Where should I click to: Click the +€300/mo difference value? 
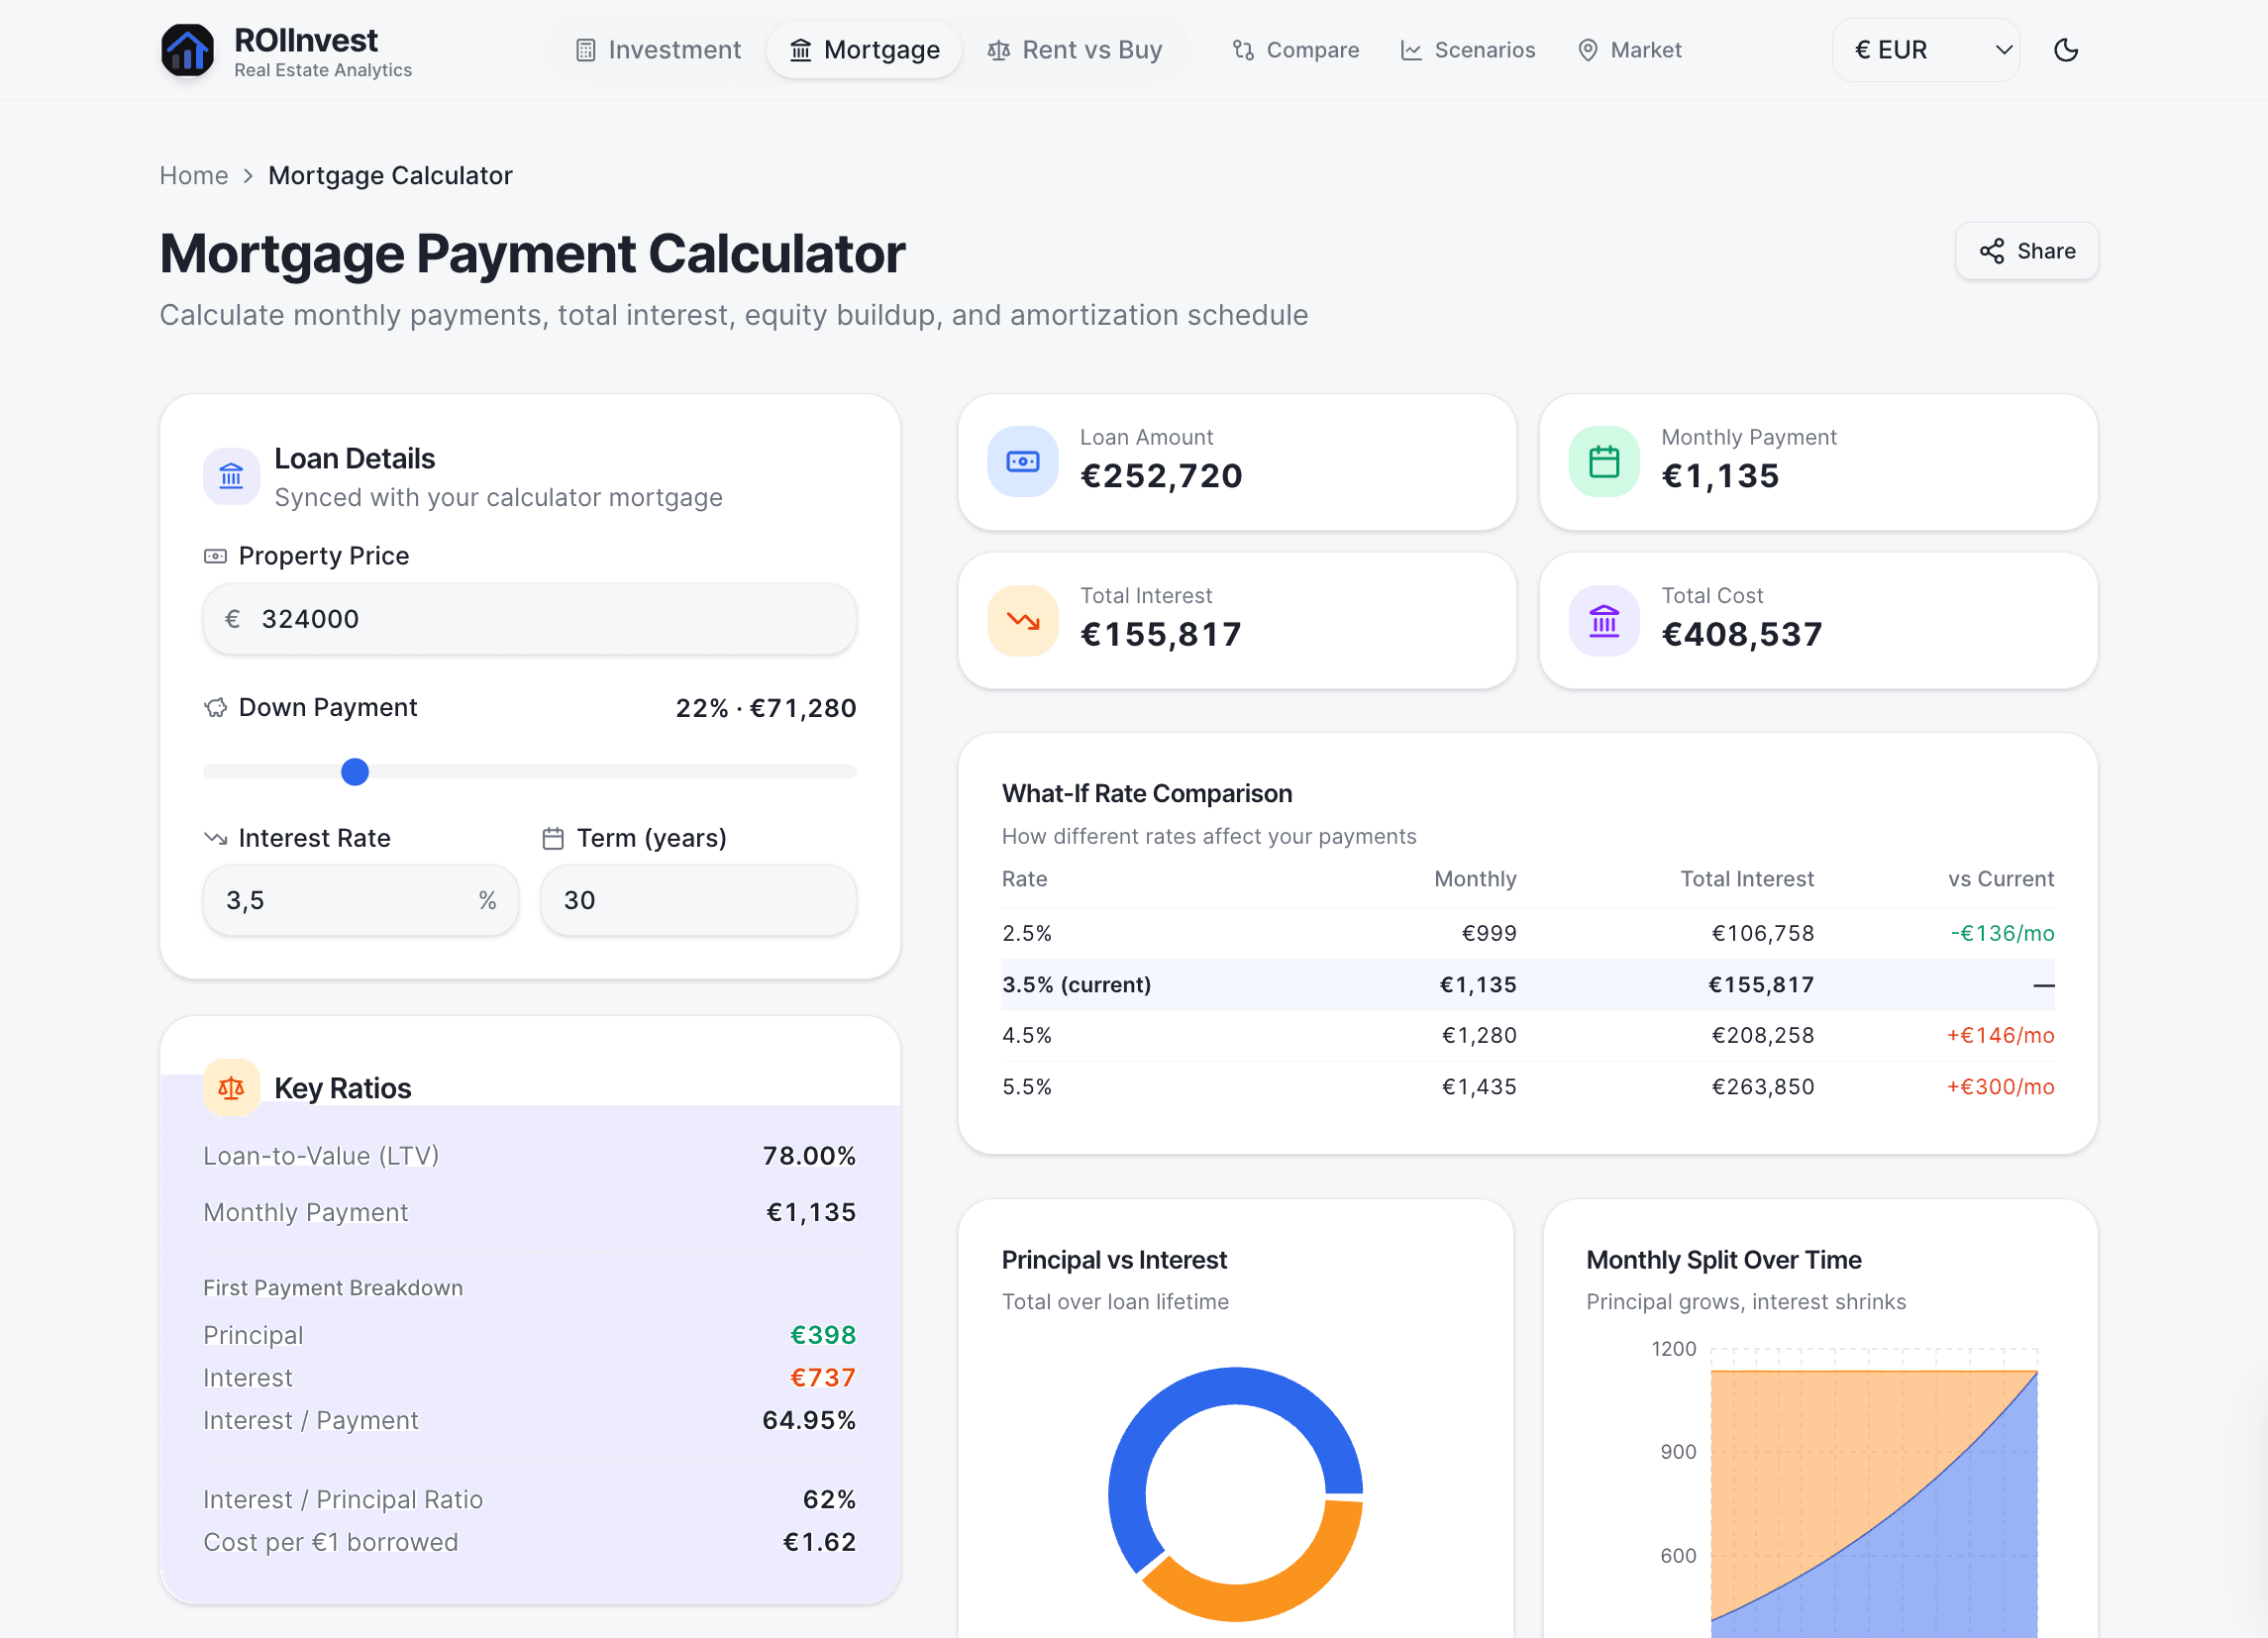click(2000, 1087)
